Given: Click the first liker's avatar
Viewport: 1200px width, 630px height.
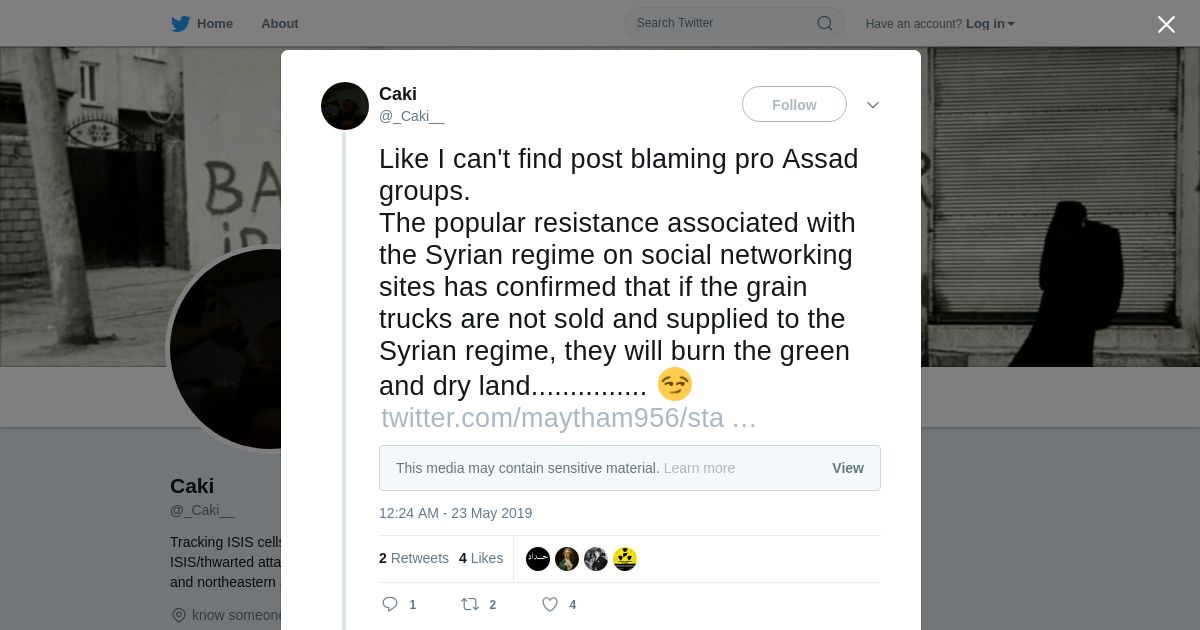Looking at the screenshot, I should [x=538, y=559].
